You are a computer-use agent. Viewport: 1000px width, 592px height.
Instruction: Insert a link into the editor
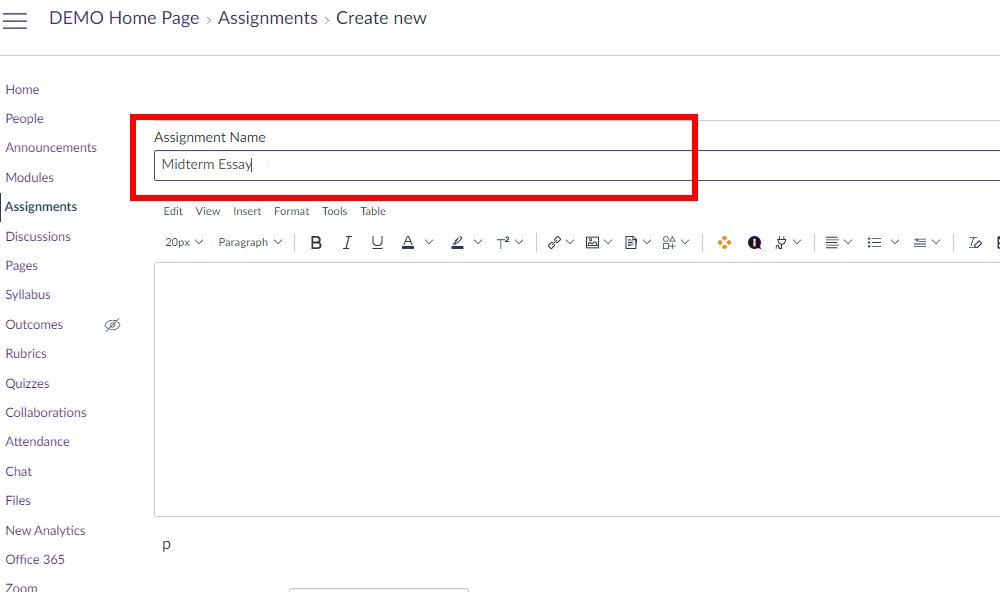554,242
